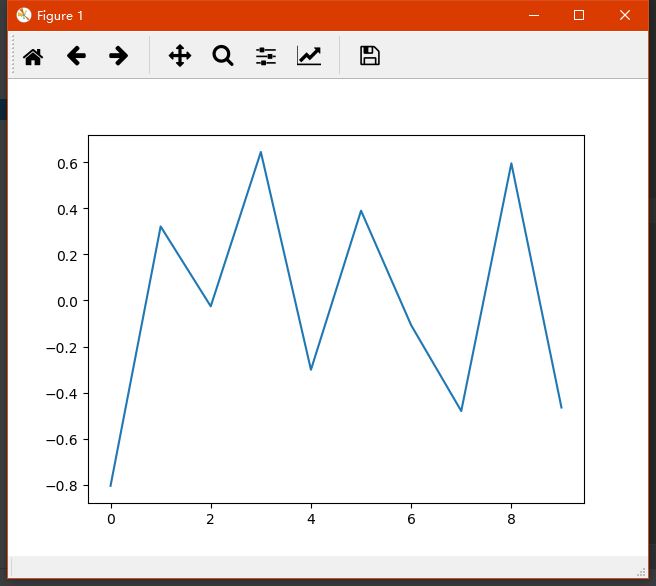Save the figure with the floppy disk icon
The width and height of the screenshot is (656, 586).
point(370,56)
